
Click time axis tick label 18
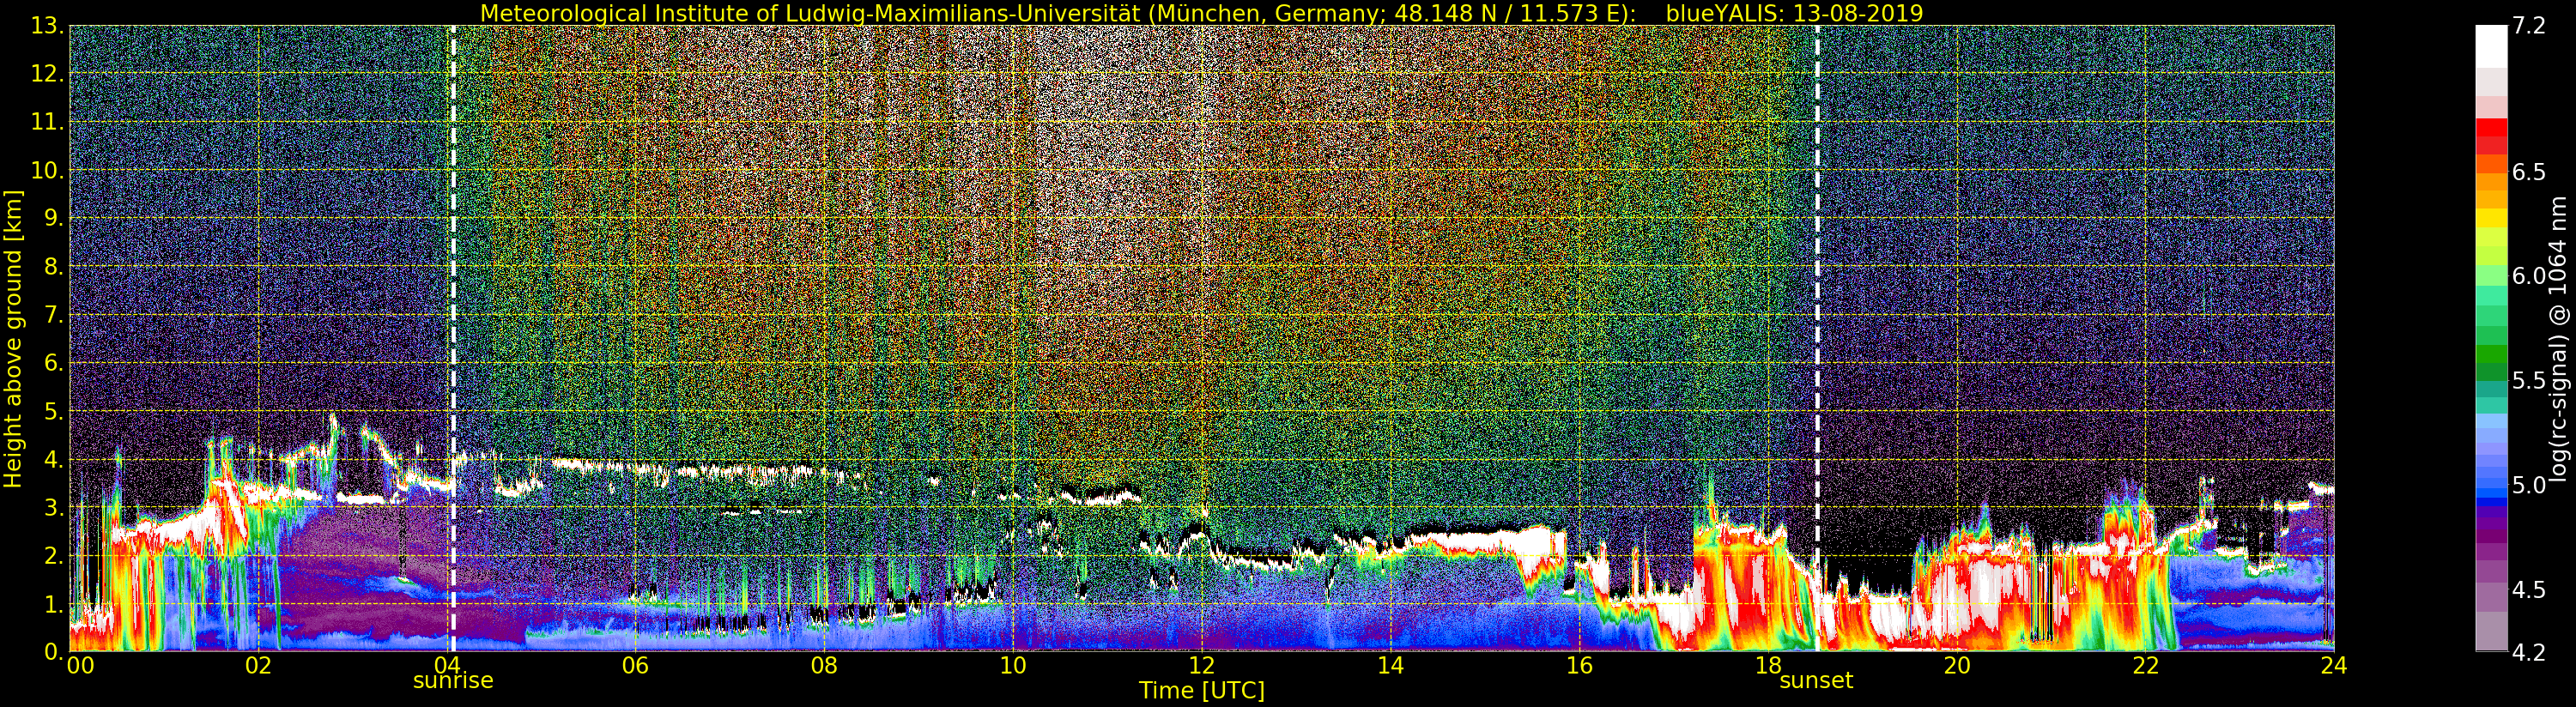[x=1768, y=666]
